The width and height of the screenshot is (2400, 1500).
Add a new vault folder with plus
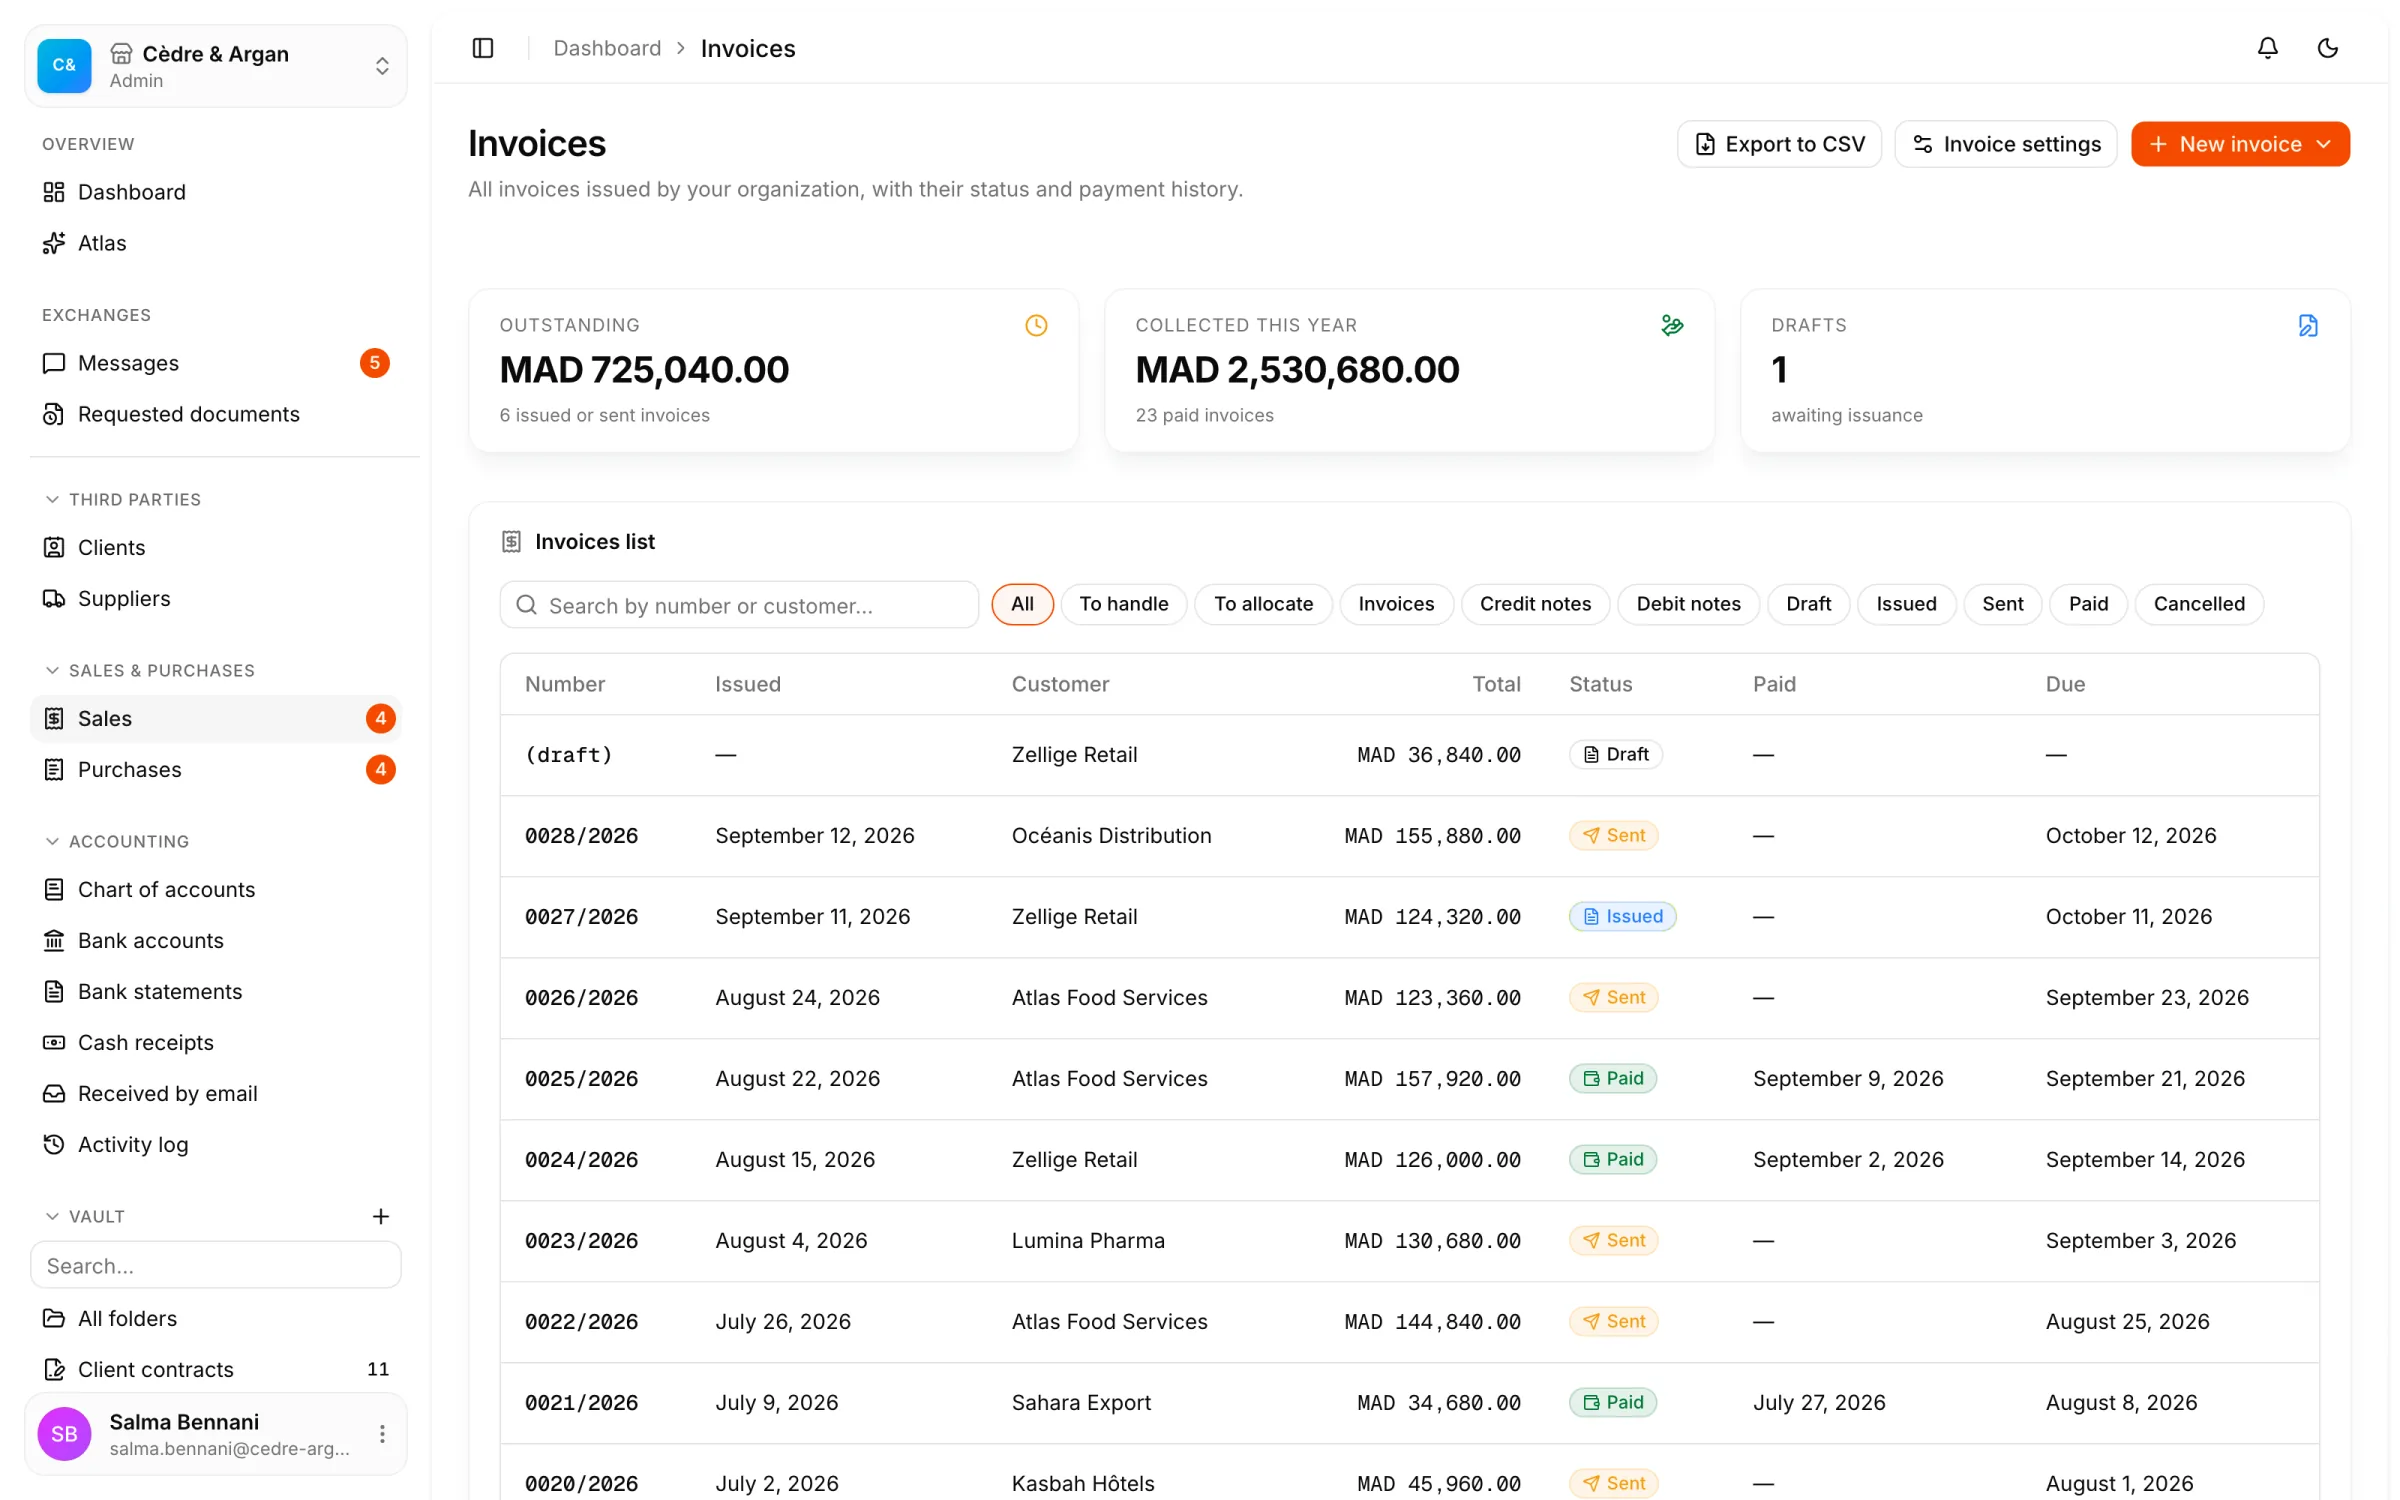(x=381, y=1216)
